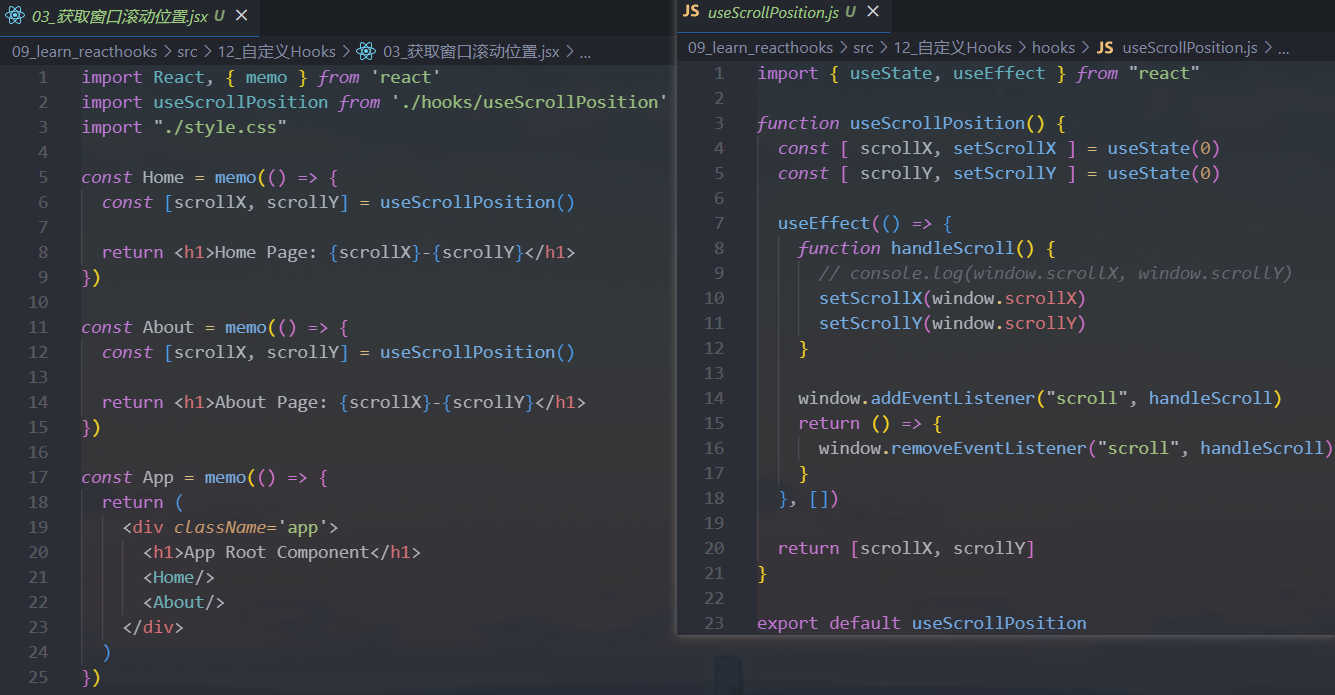This screenshot has height=695, width=1335.
Task: Open the src breadcrumb in the jsx editor
Action: pos(187,51)
